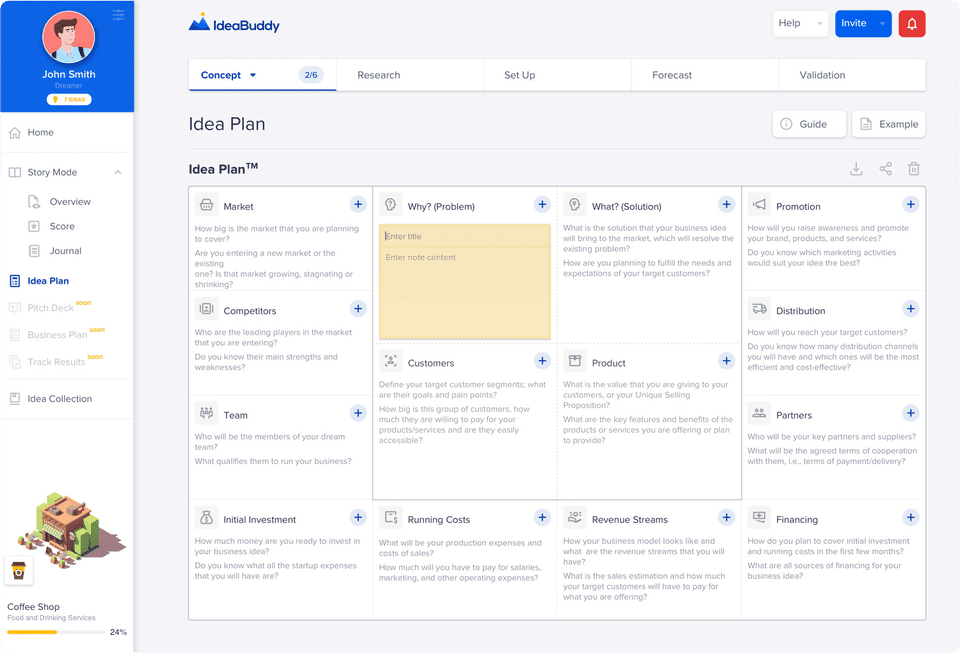Add a note to Competitors section

tap(358, 308)
